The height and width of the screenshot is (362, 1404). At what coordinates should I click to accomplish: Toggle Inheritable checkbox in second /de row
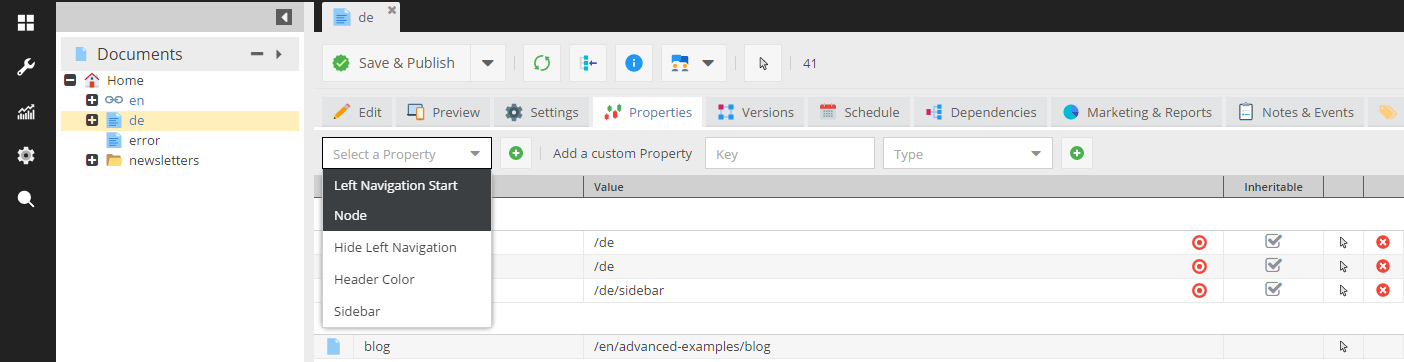(1273, 265)
